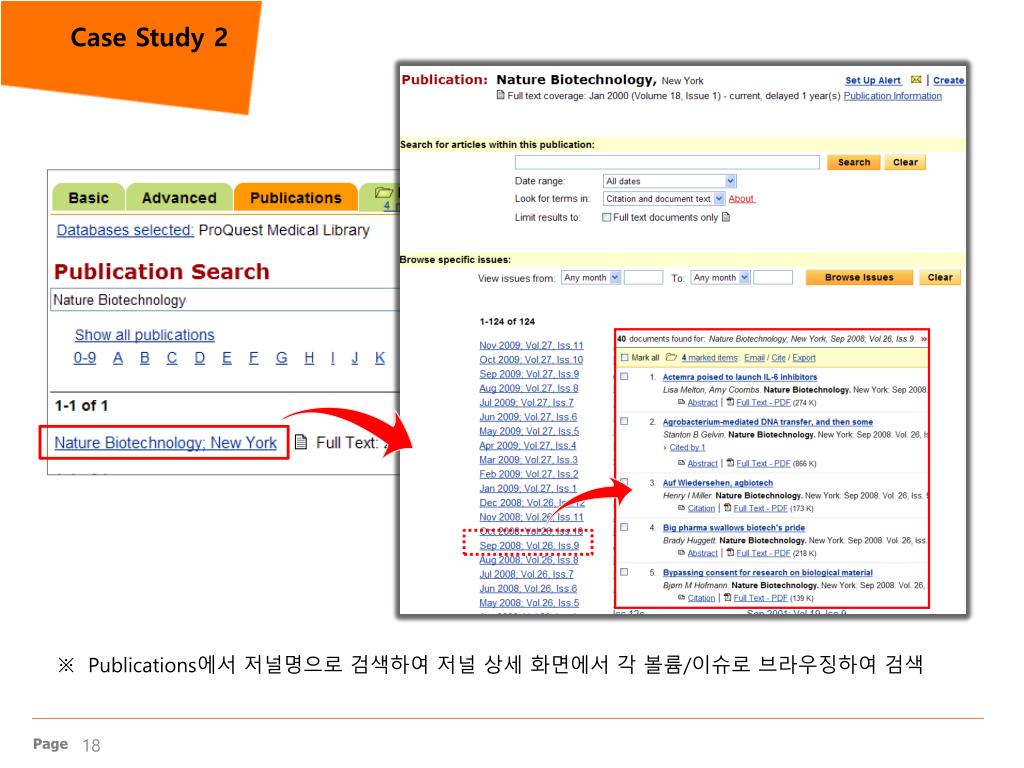1024x768 pixels.
Task: Browse publications starting with letter K
Action: (x=379, y=358)
